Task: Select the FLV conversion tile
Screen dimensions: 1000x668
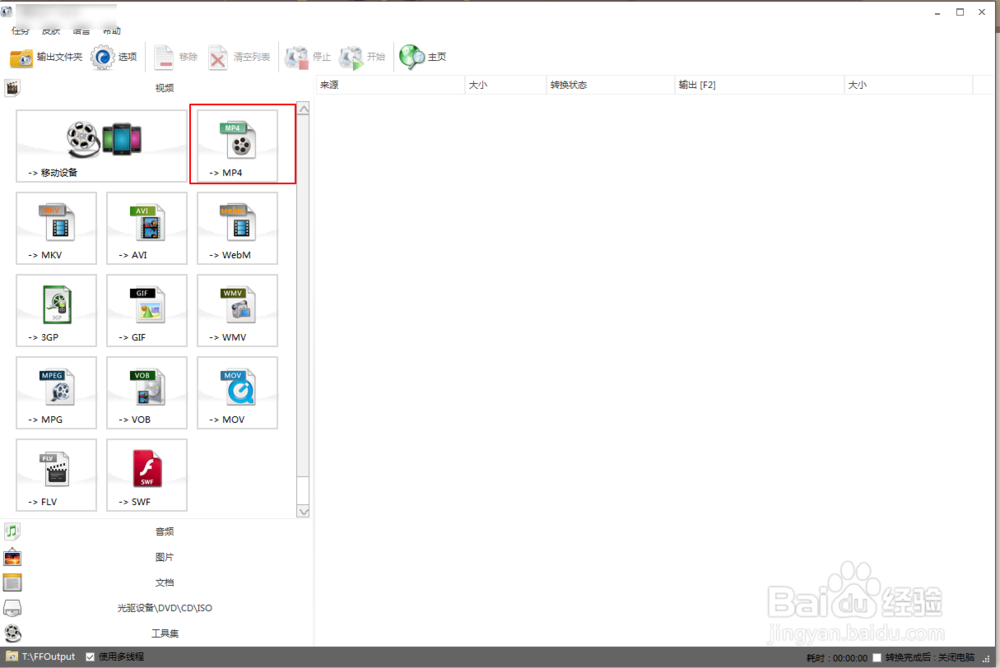Action: pos(56,475)
